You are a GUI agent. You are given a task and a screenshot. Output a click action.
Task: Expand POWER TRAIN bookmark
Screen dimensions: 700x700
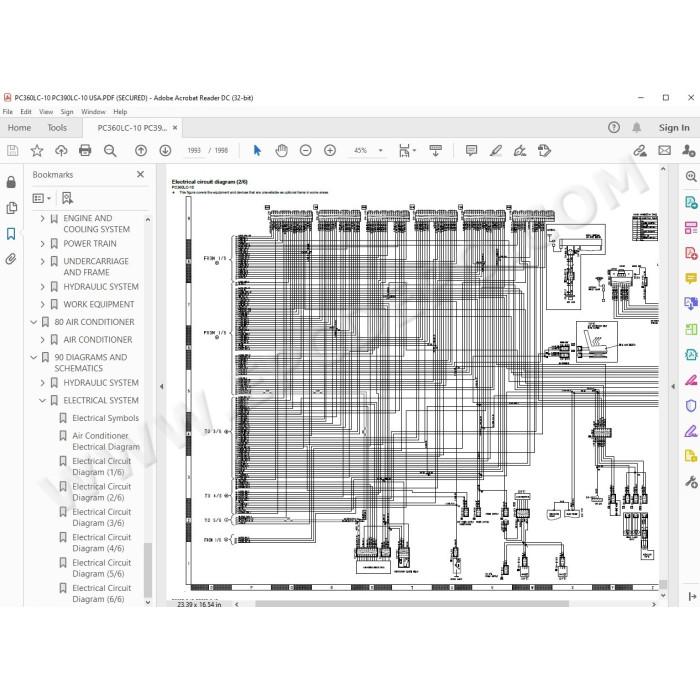pos(42,244)
